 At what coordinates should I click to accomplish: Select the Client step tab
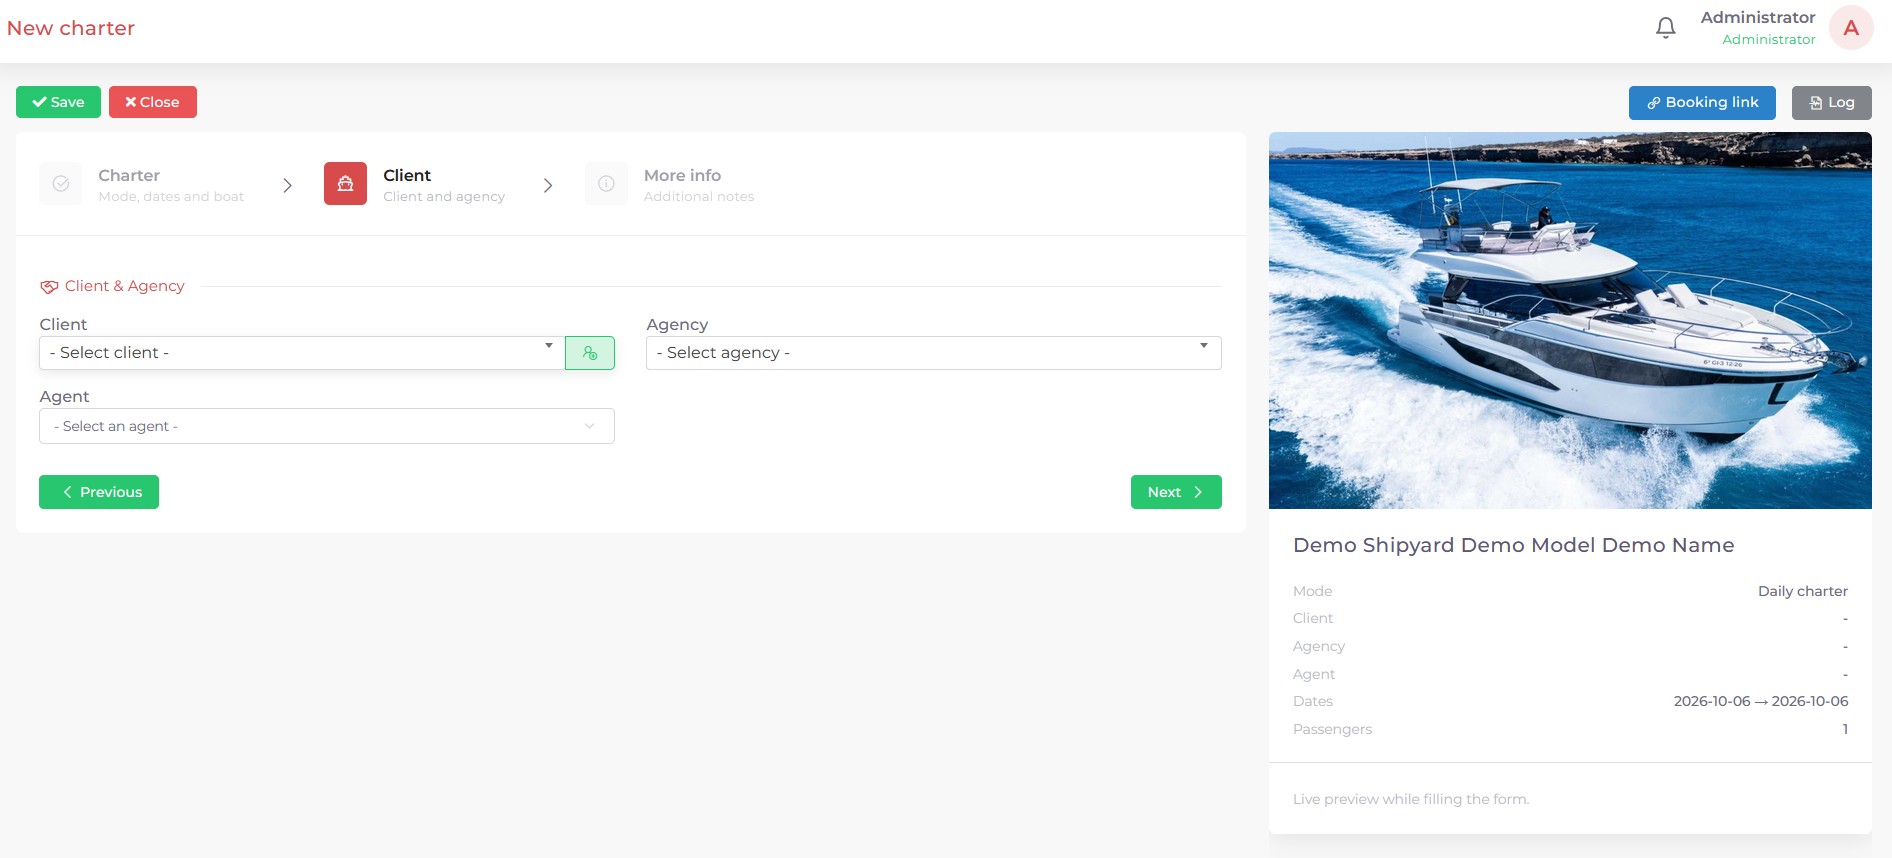[415, 184]
